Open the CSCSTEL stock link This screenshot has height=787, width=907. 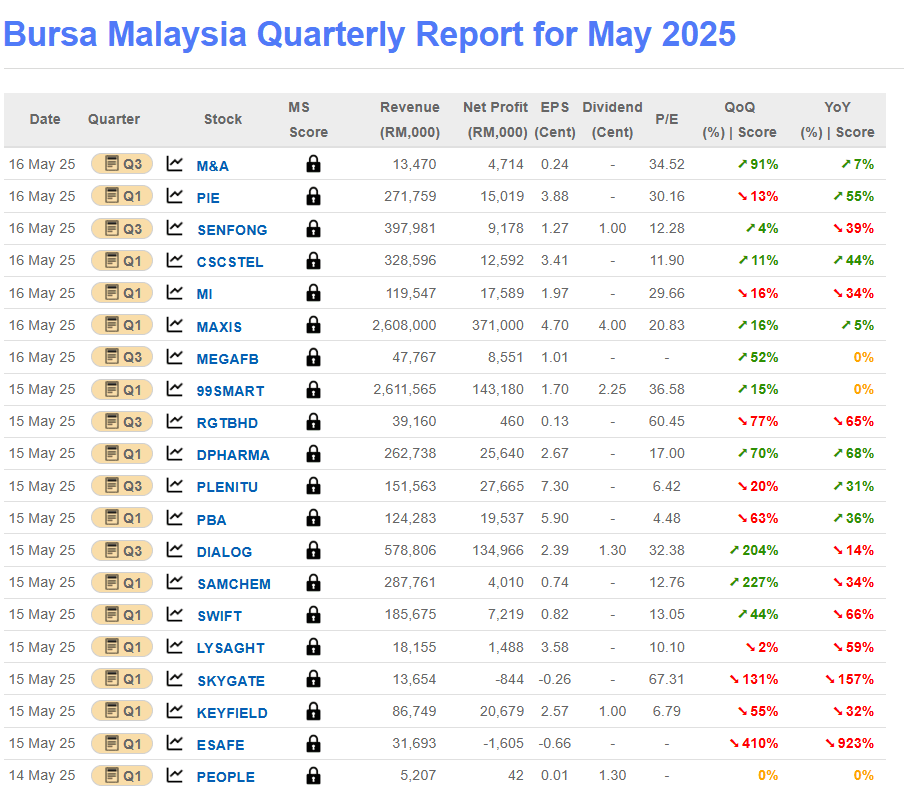232,262
